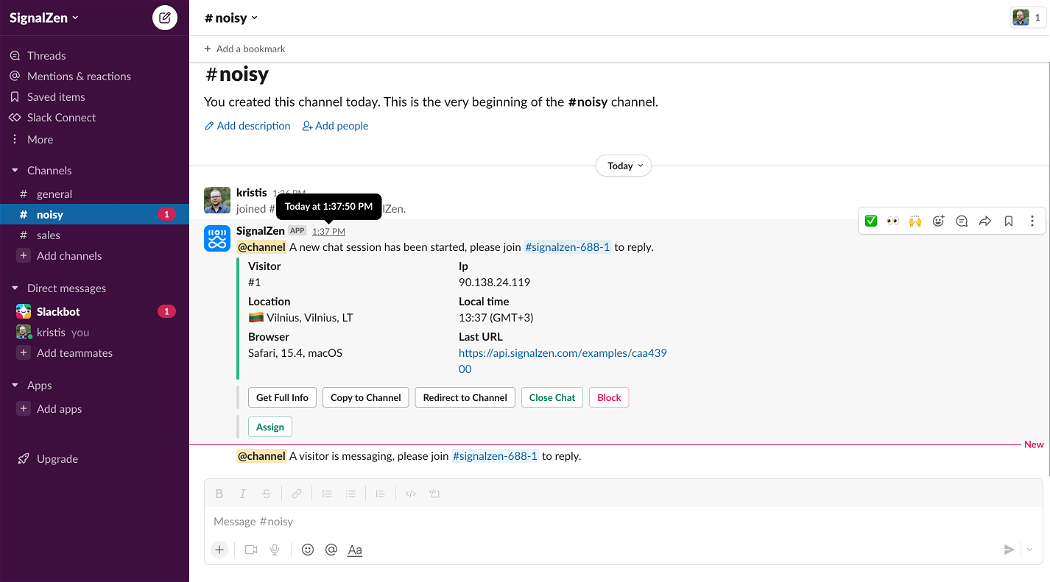This screenshot has height=582, width=1050.
Task: Select the noisy channel in sidebar
Action: (x=94, y=214)
